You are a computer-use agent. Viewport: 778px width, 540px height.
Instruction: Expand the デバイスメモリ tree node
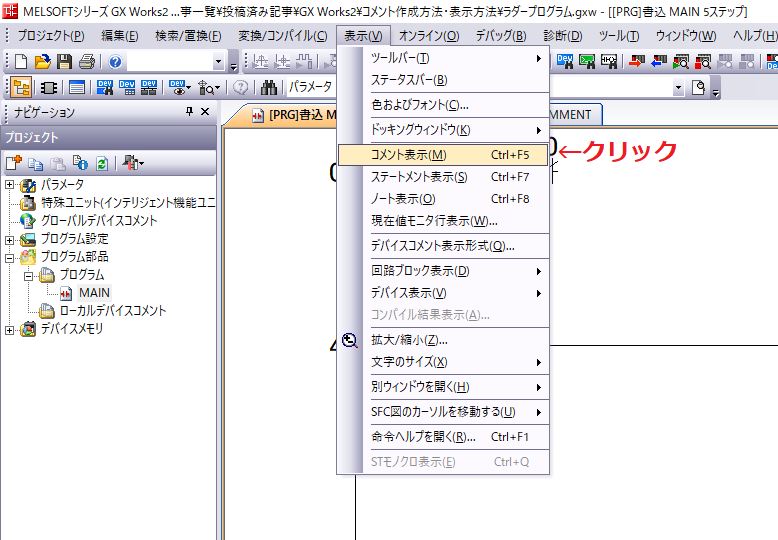pyautogui.click(x=9, y=330)
